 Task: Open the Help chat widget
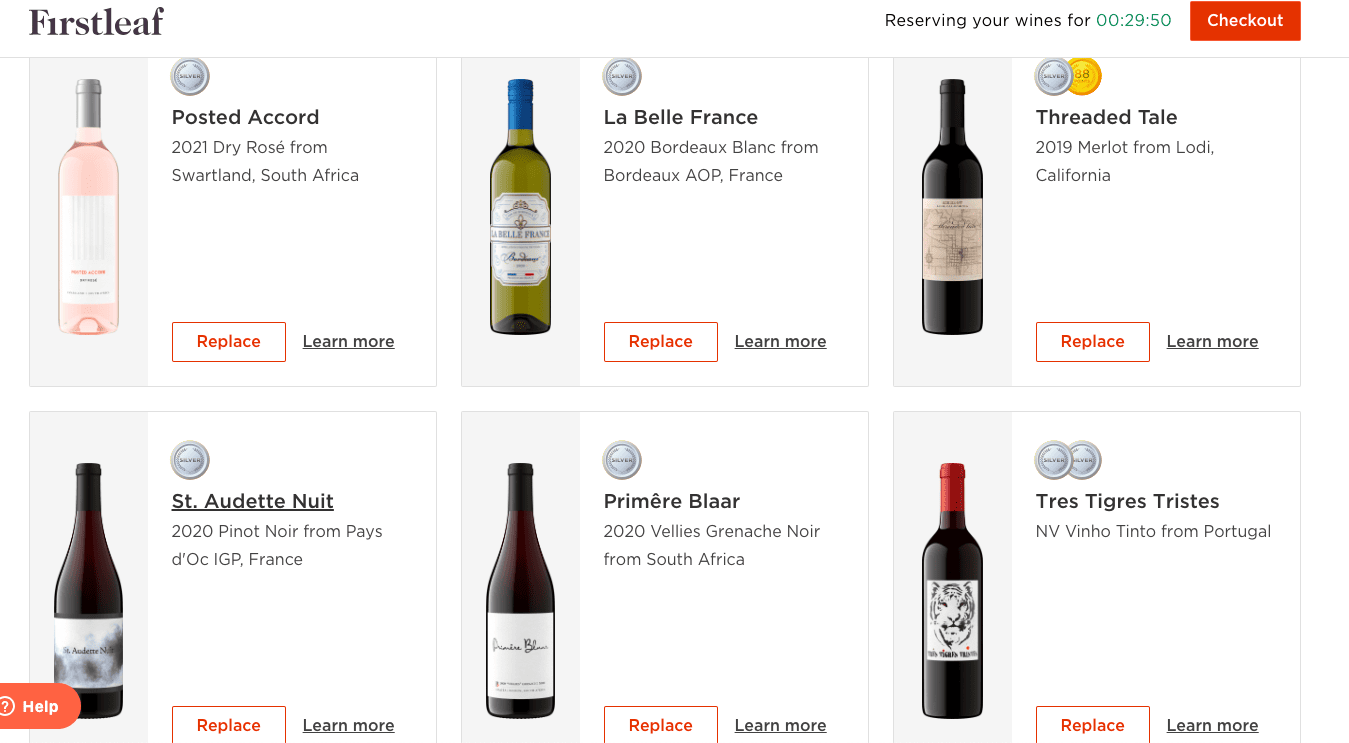pyautogui.click(x=39, y=706)
